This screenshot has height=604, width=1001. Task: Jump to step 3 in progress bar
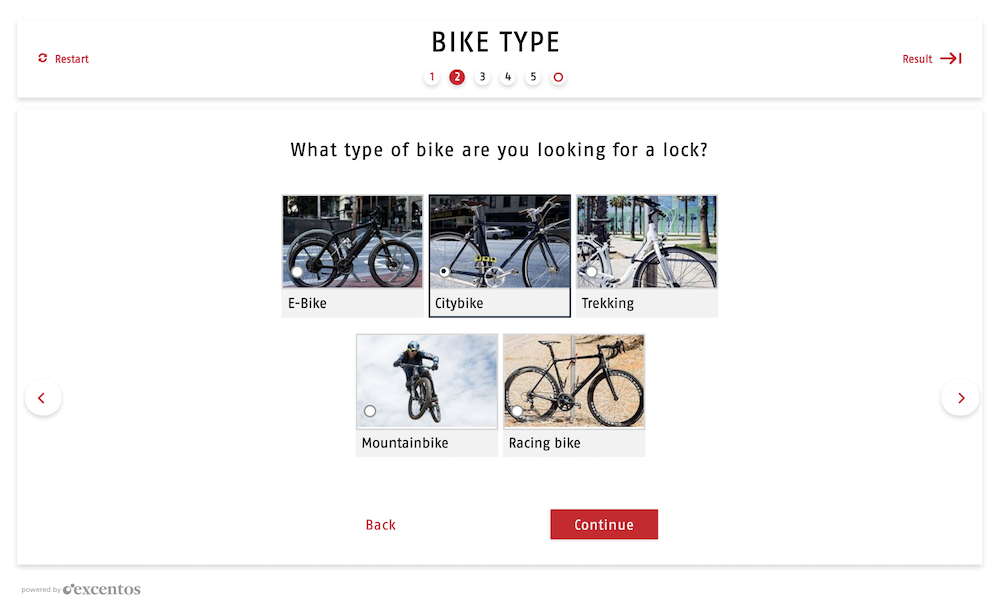tap(483, 77)
